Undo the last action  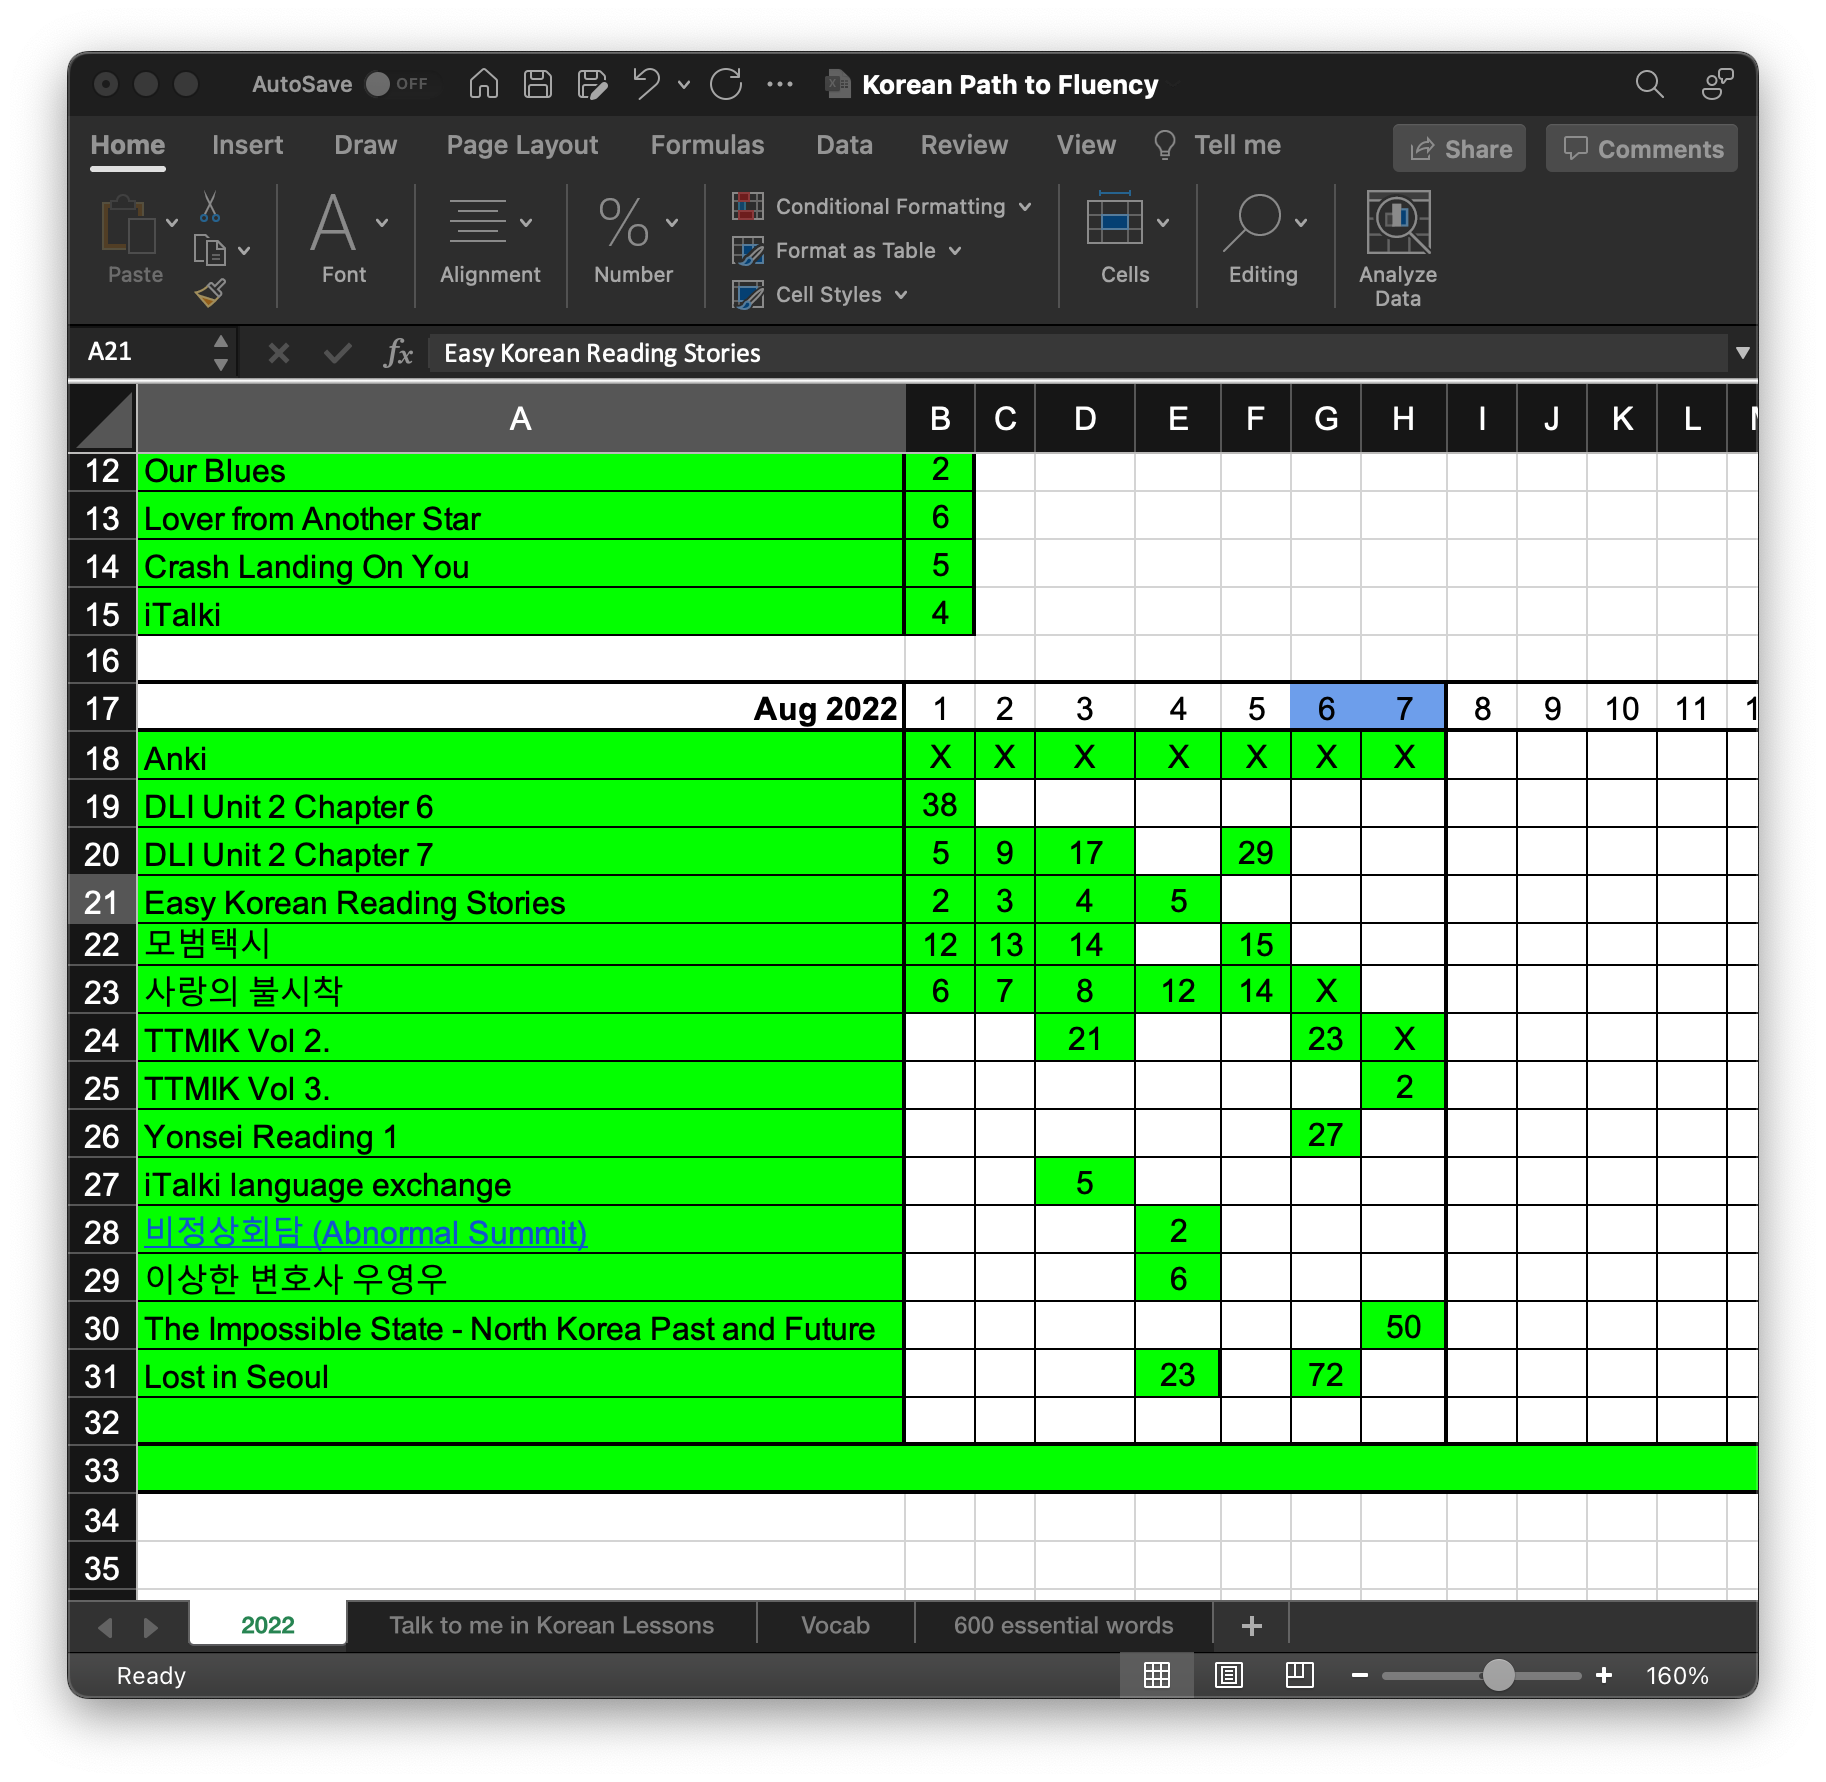pyautogui.click(x=646, y=84)
